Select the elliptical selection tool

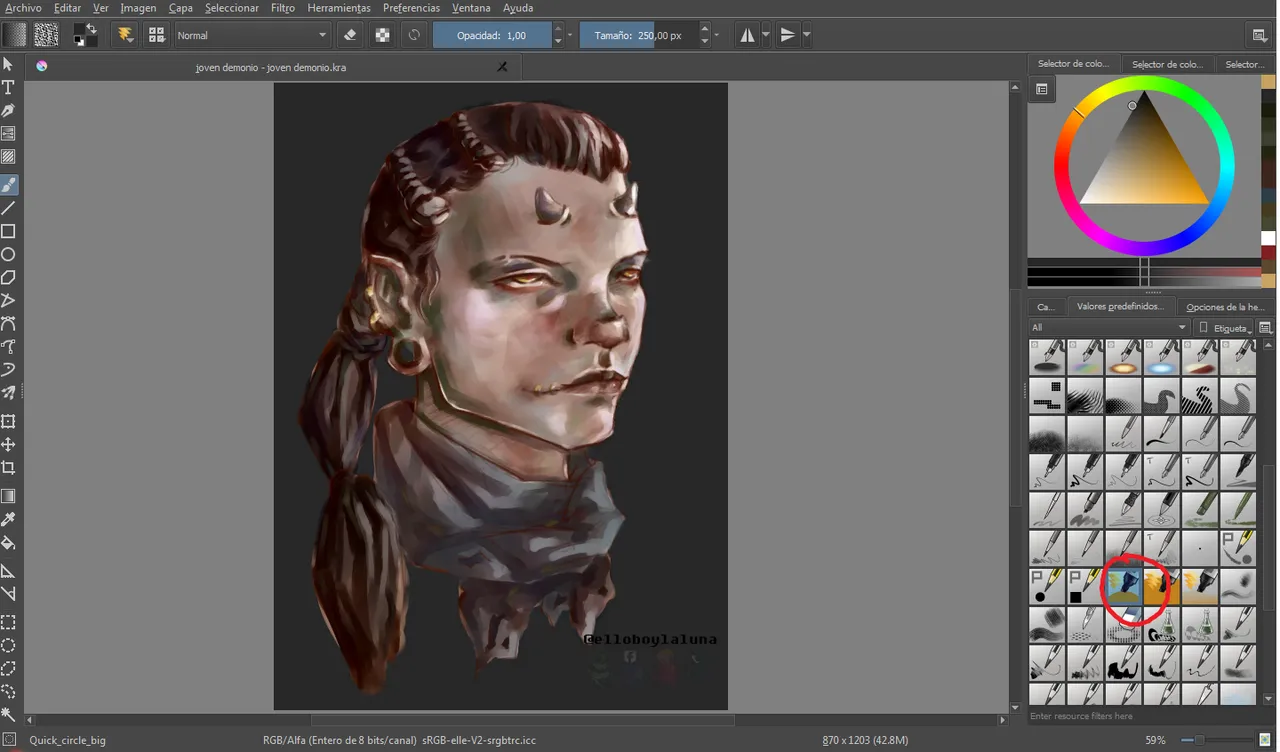click(8, 645)
